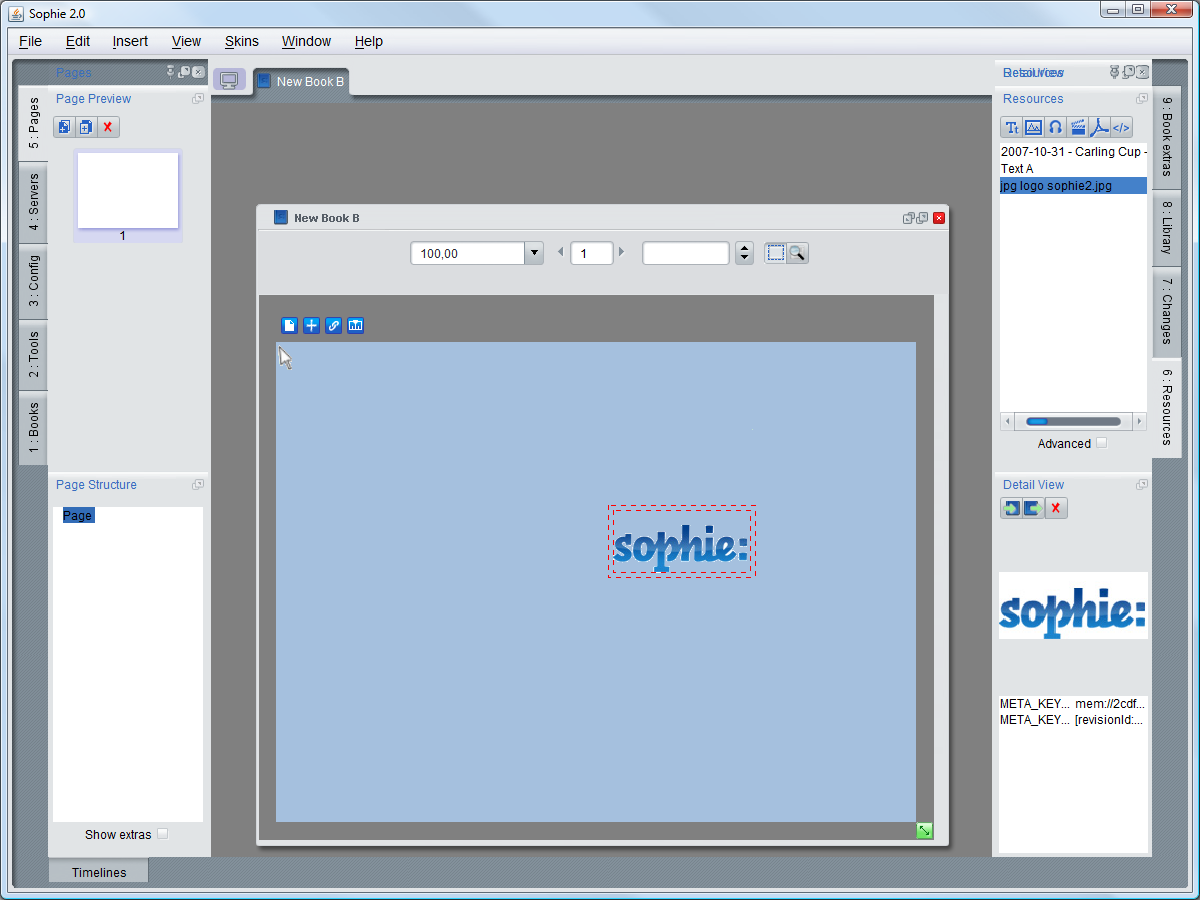Detach the Resources sub-panel
Screen dimensions: 1200x900
1142,99
